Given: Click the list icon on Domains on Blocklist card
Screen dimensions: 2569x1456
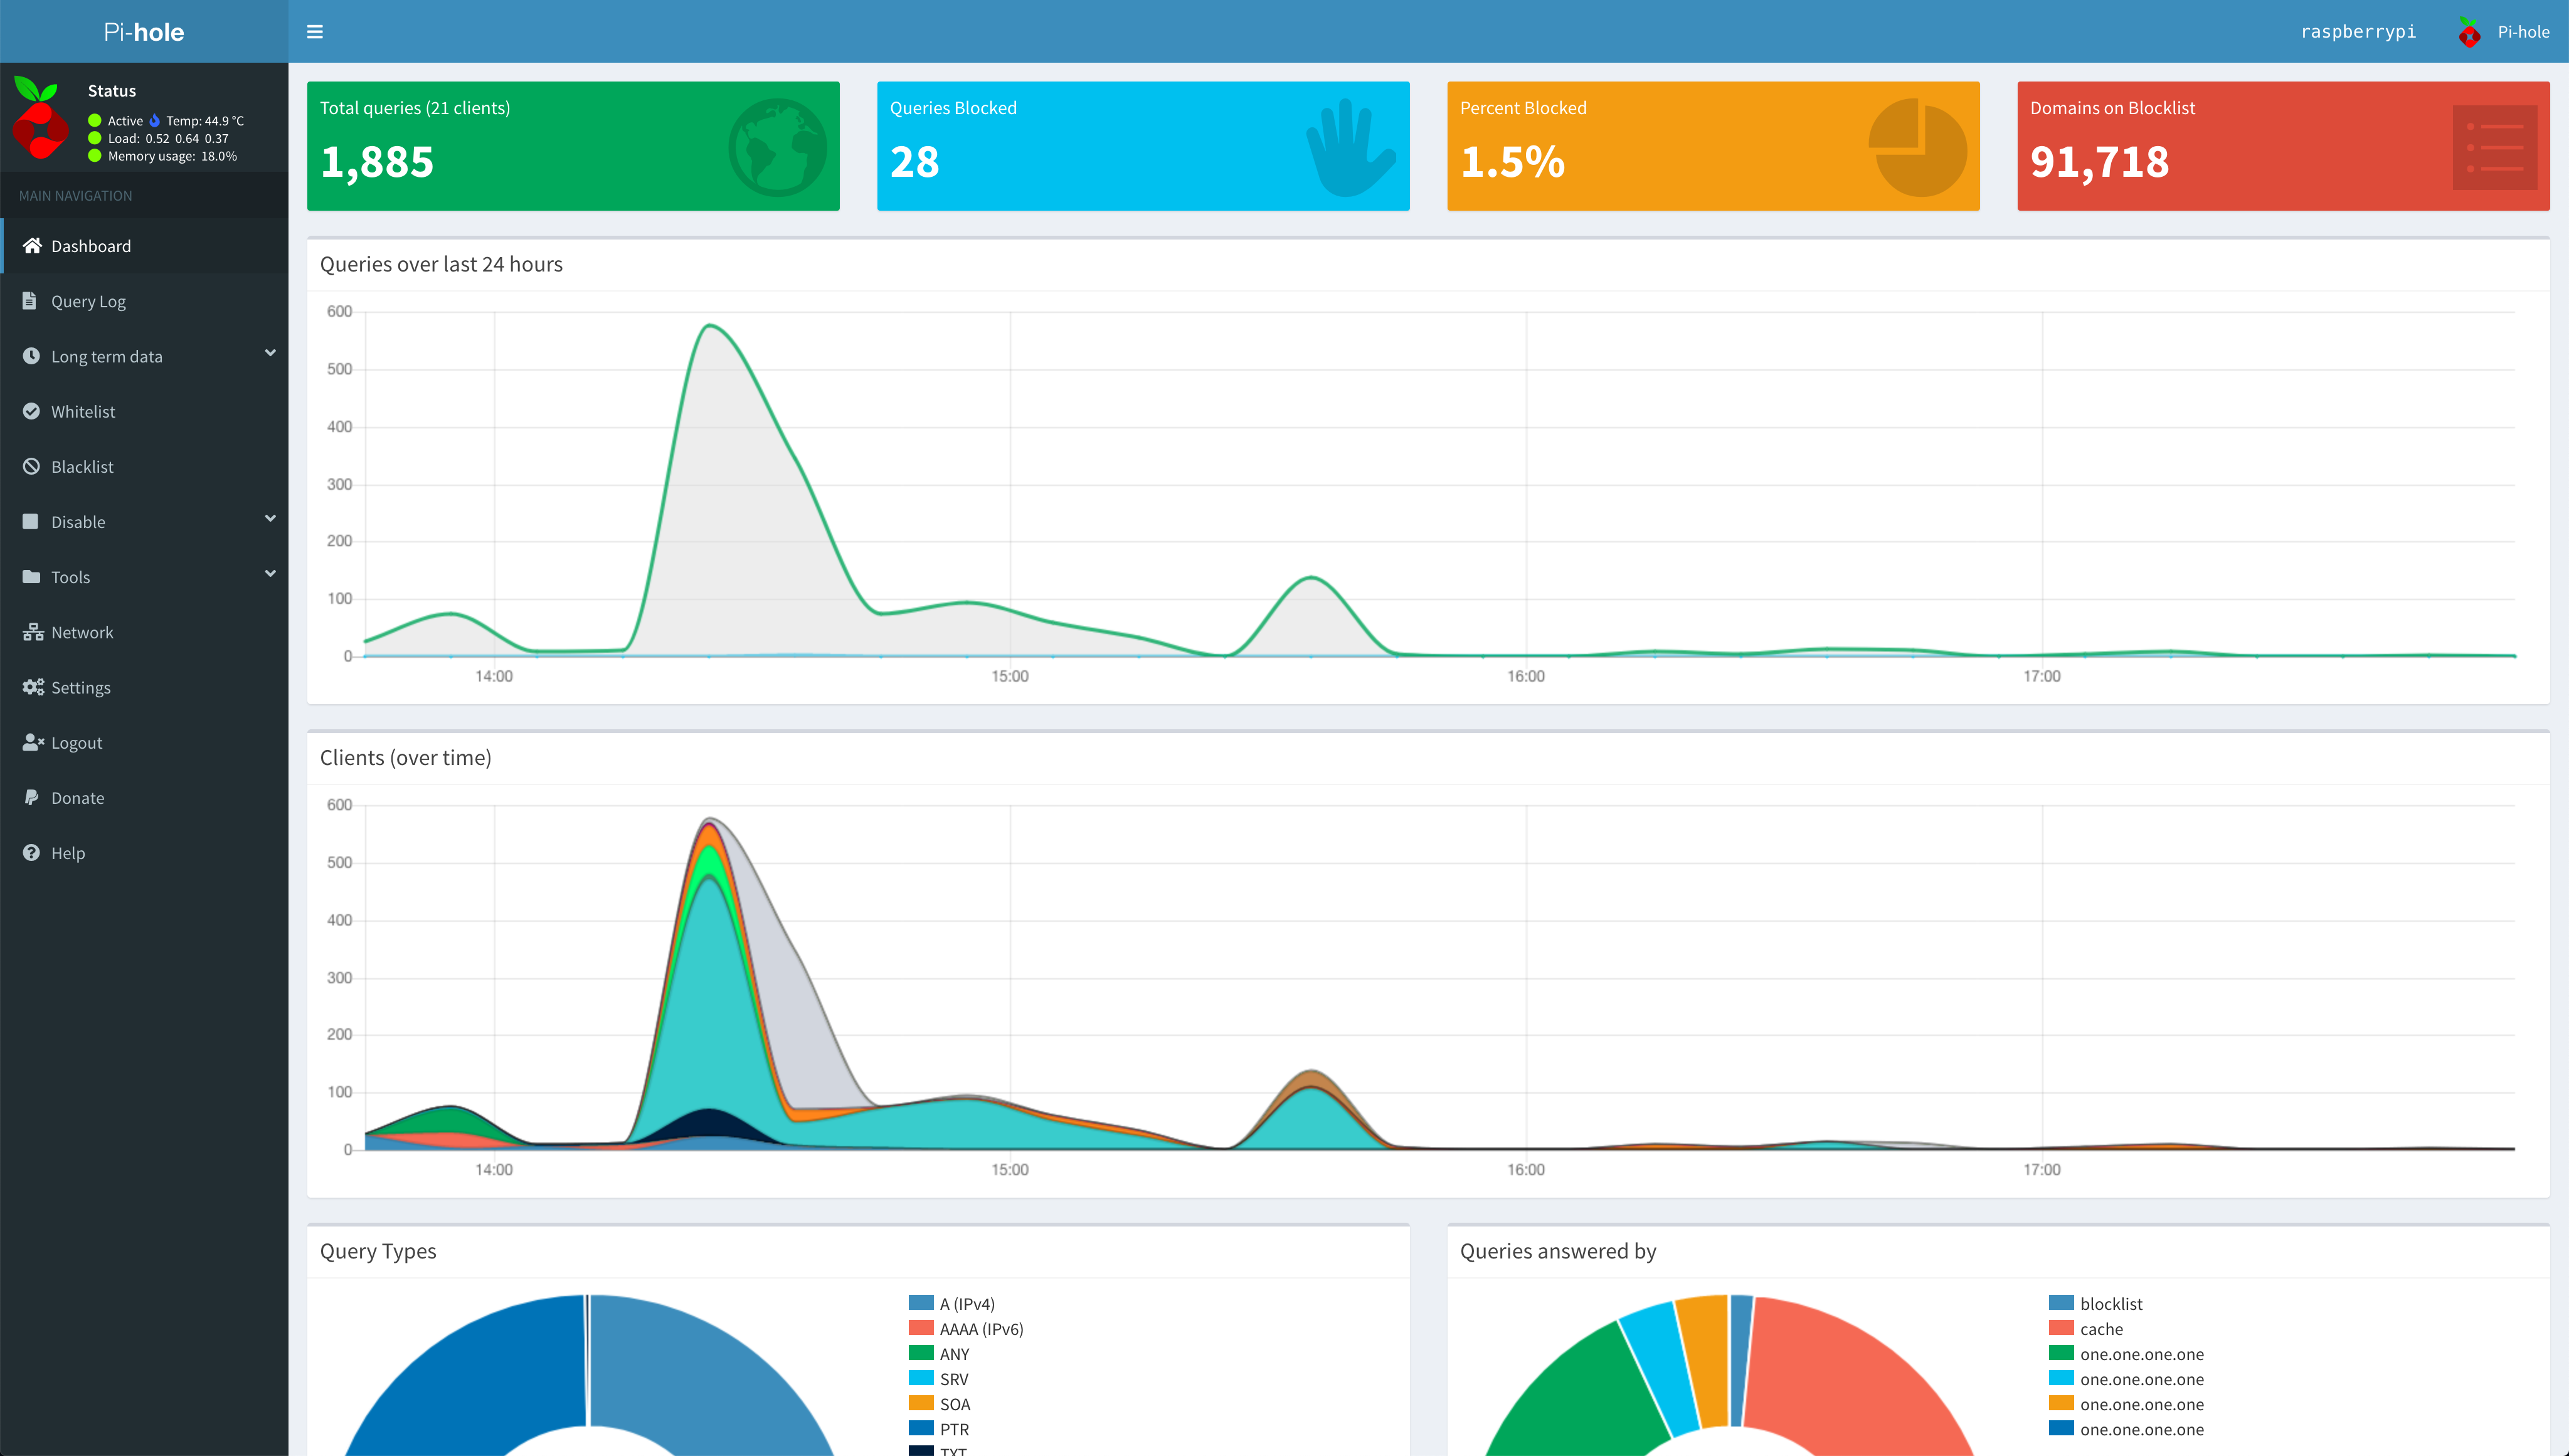Looking at the screenshot, I should 2494,148.
